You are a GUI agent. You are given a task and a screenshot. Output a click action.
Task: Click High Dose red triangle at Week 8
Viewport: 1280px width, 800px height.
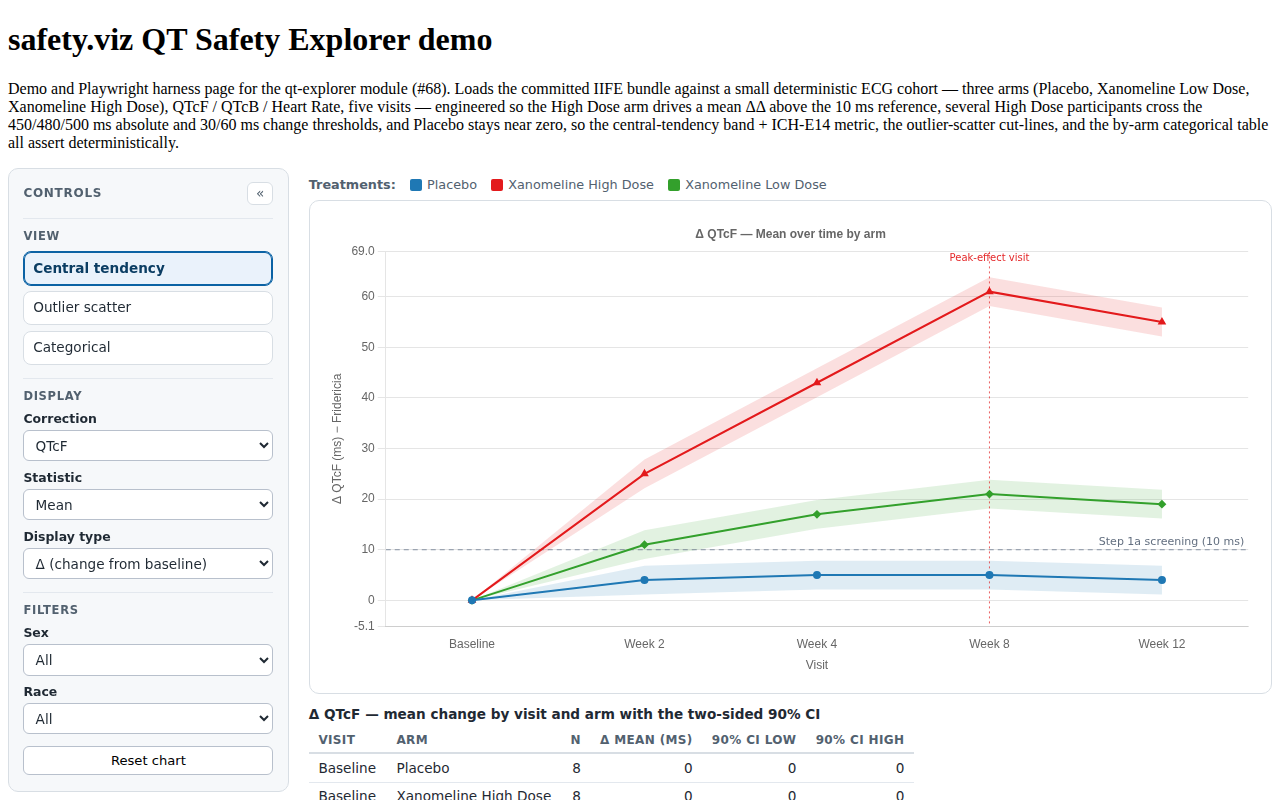coord(989,291)
